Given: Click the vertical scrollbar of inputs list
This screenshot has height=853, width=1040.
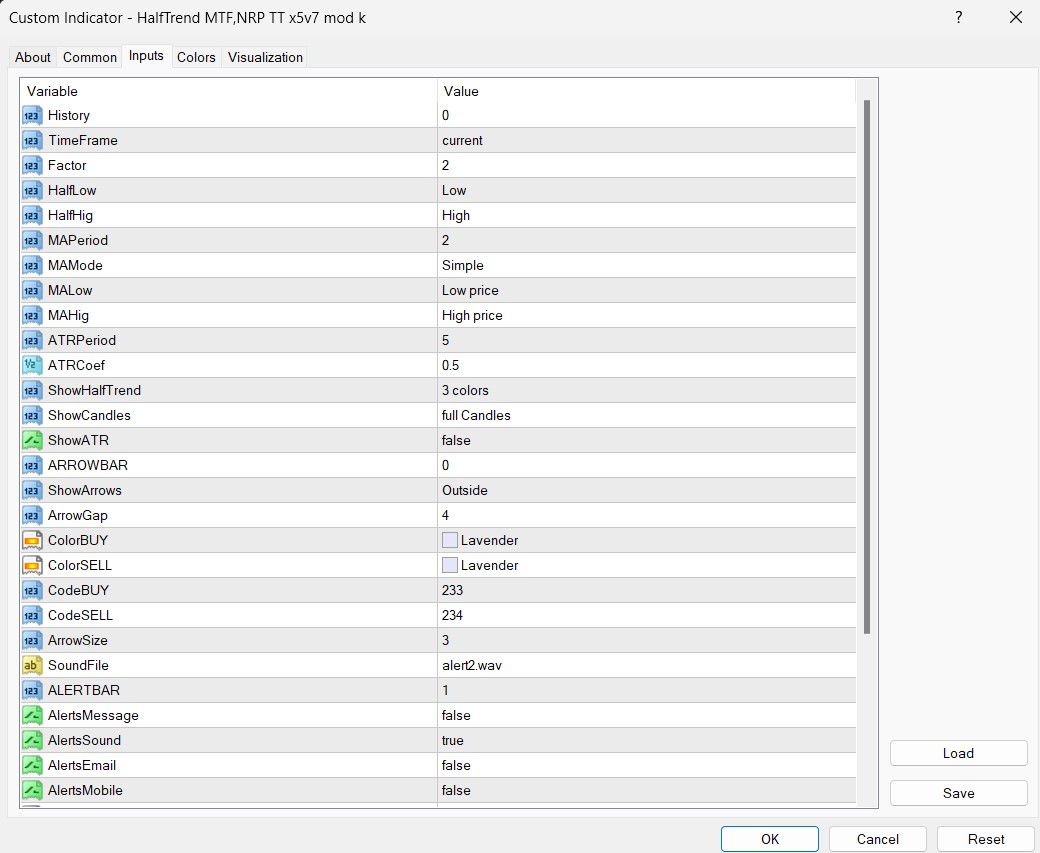Looking at the screenshot, I should coord(866,367).
